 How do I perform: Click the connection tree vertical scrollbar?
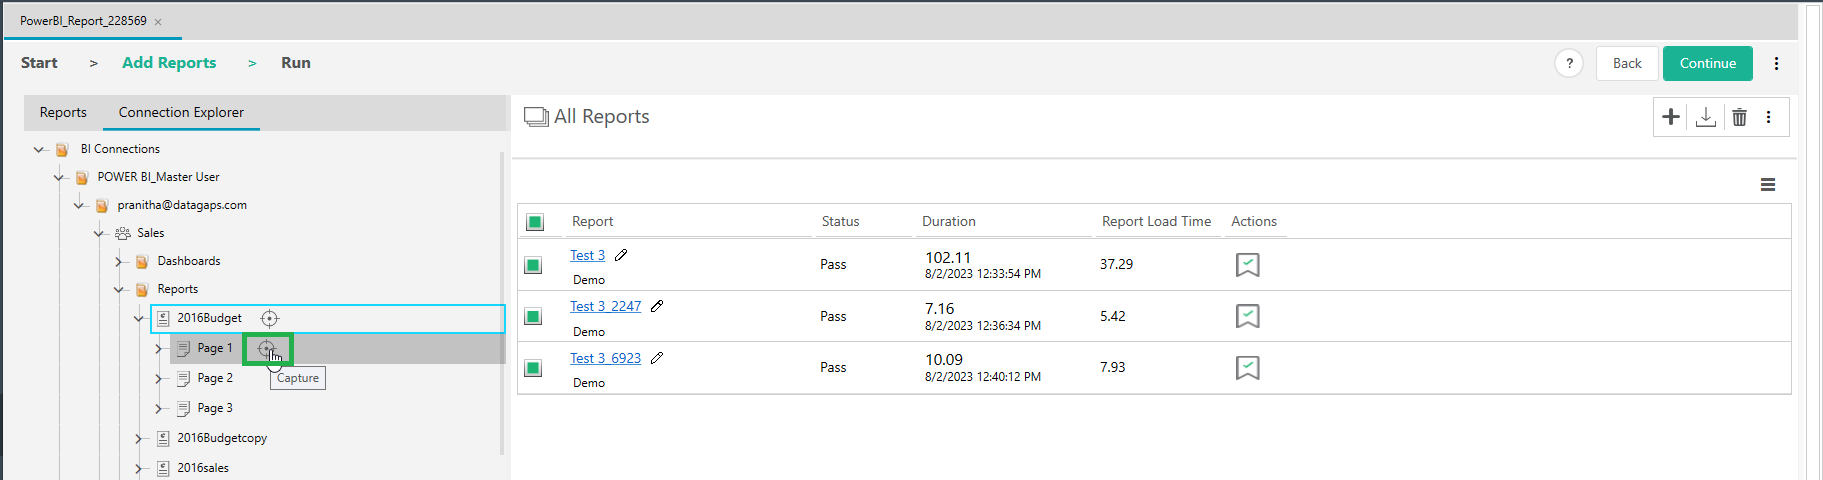tap(502, 300)
